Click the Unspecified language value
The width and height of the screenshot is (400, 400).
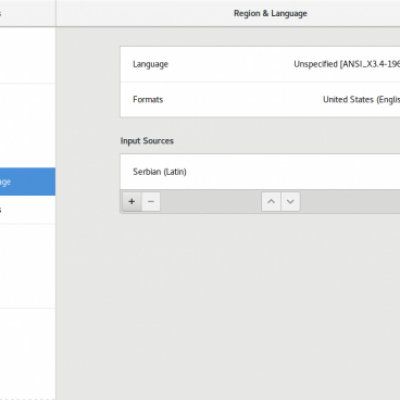click(347, 64)
